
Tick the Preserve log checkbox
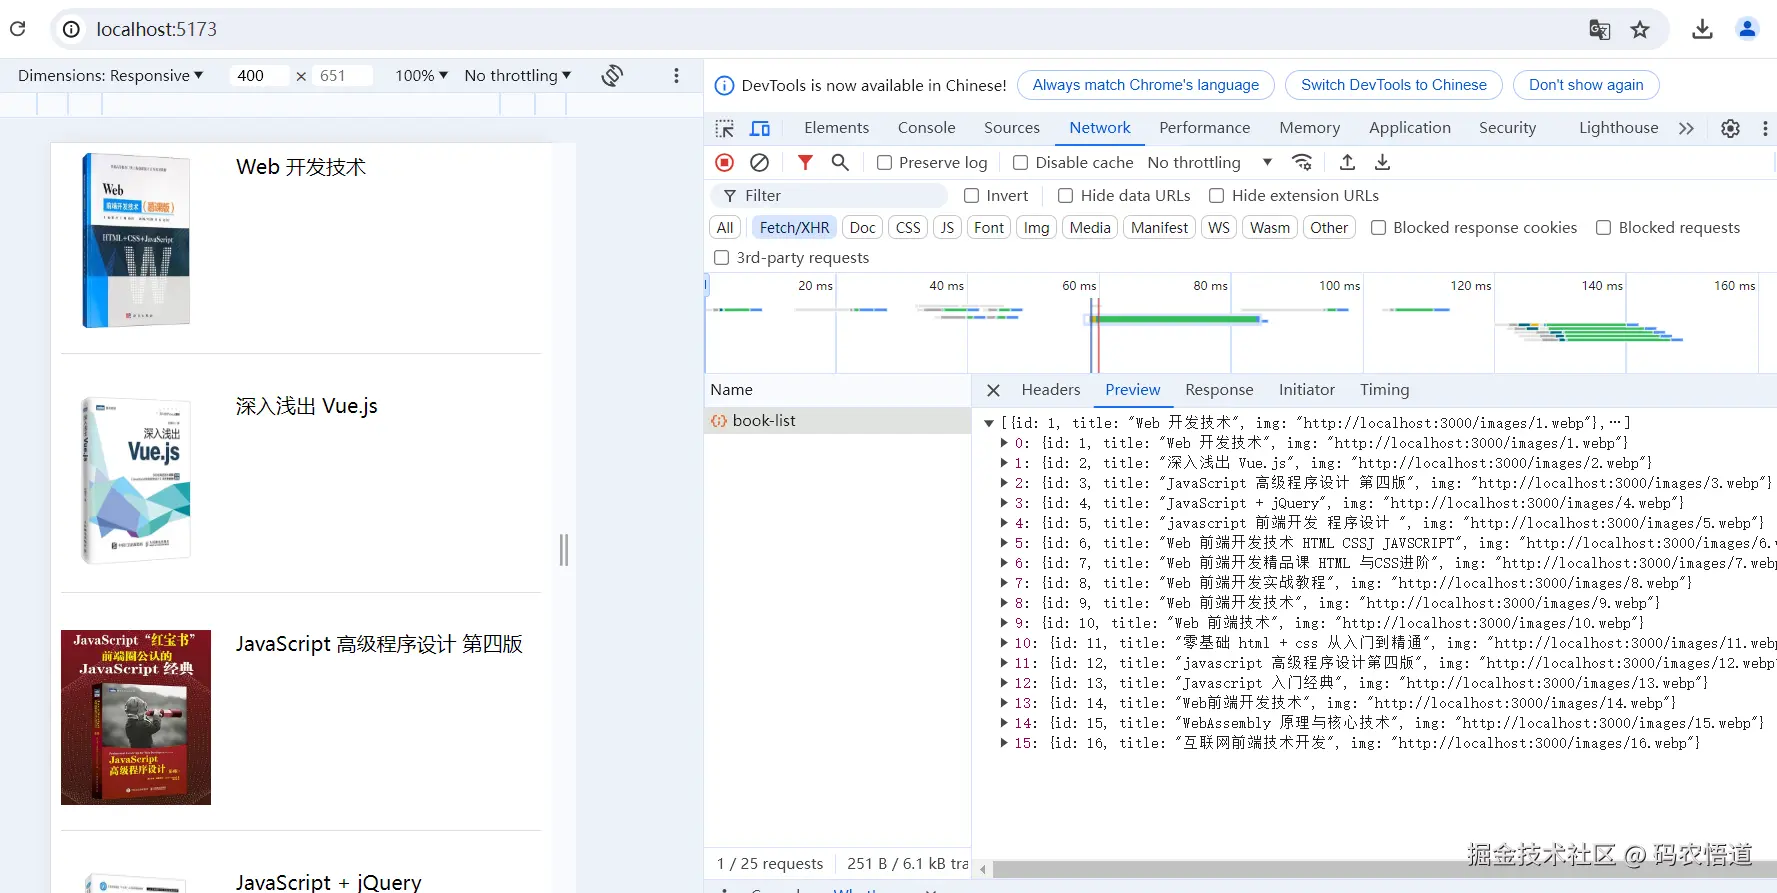pyautogui.click(x=884, y=163)
